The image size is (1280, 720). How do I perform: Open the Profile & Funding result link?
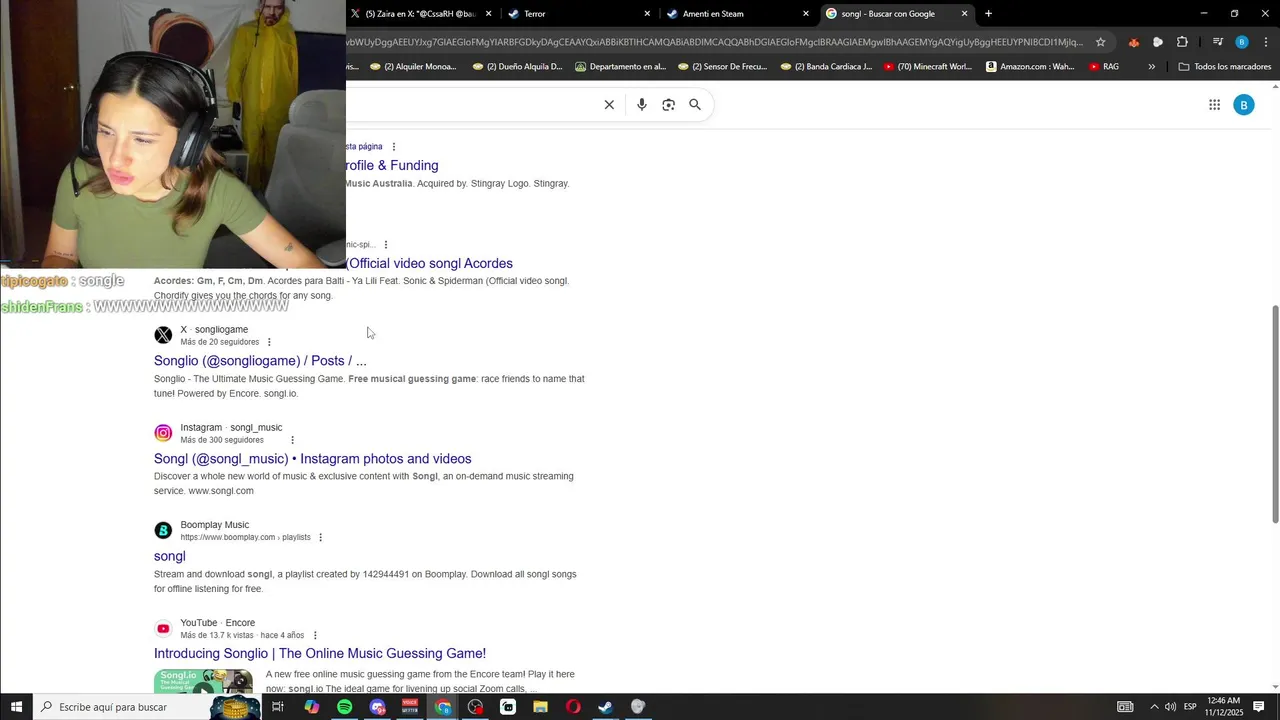click(392, 166)
